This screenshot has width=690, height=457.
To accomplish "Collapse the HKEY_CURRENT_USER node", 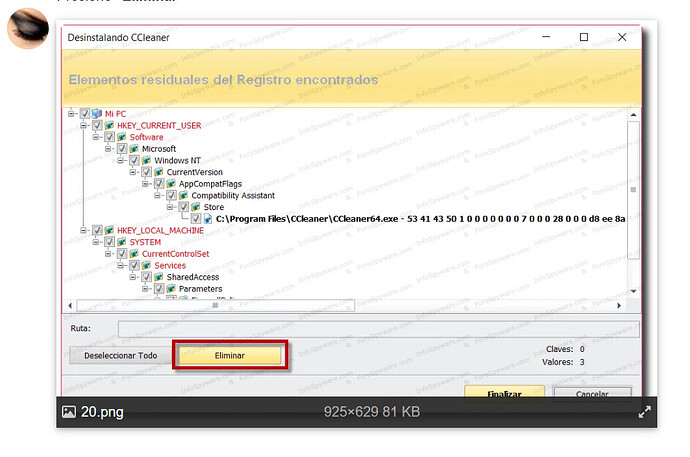I will coord(83,125).
